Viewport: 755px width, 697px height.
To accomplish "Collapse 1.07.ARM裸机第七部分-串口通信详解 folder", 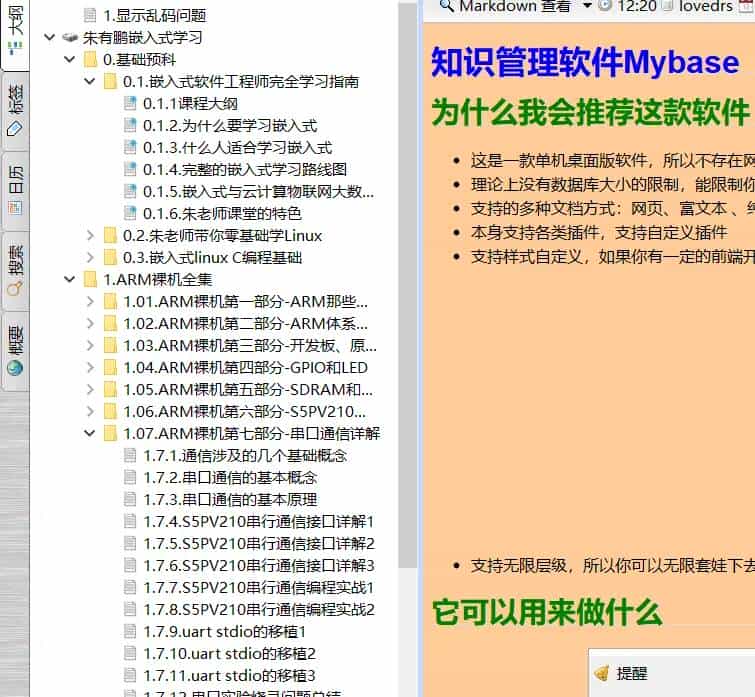I will (x=90, y=434).
